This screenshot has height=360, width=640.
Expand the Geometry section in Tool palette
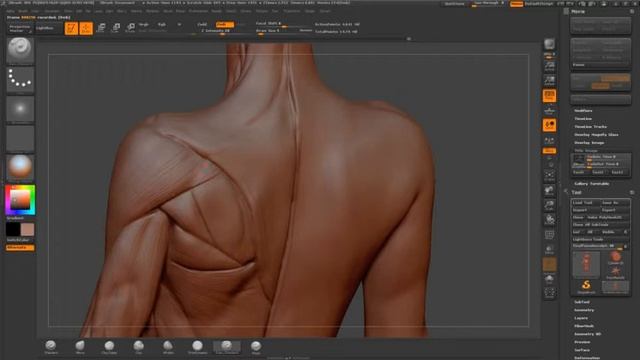[584, 310]
